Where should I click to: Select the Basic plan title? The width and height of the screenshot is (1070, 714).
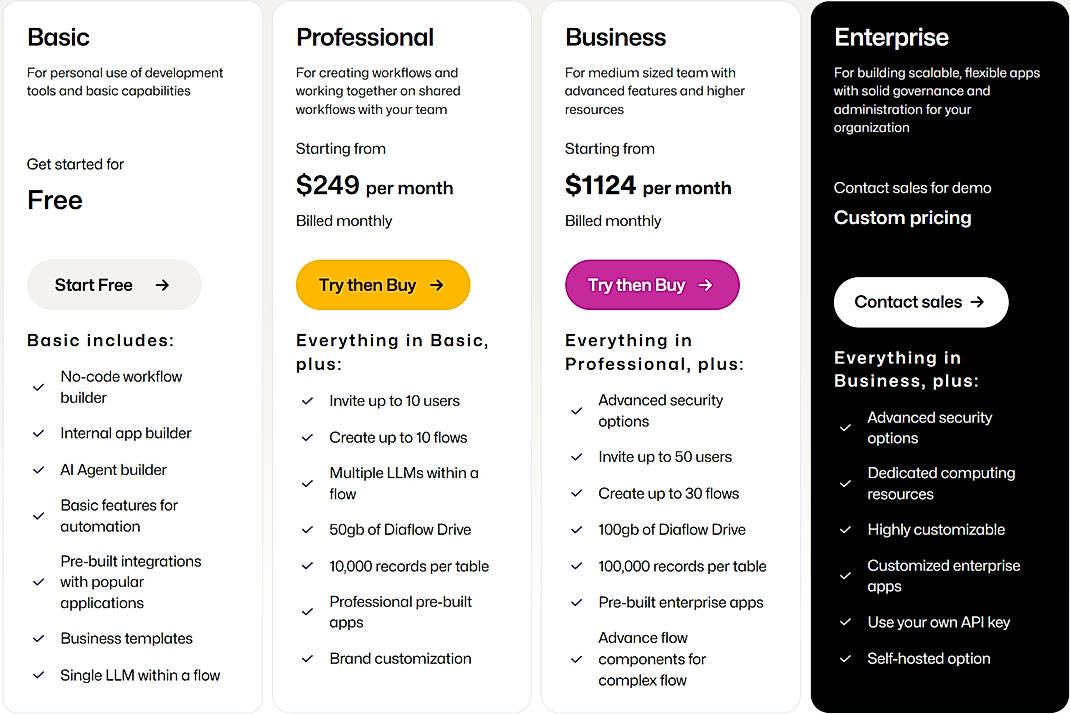[58, 37]
